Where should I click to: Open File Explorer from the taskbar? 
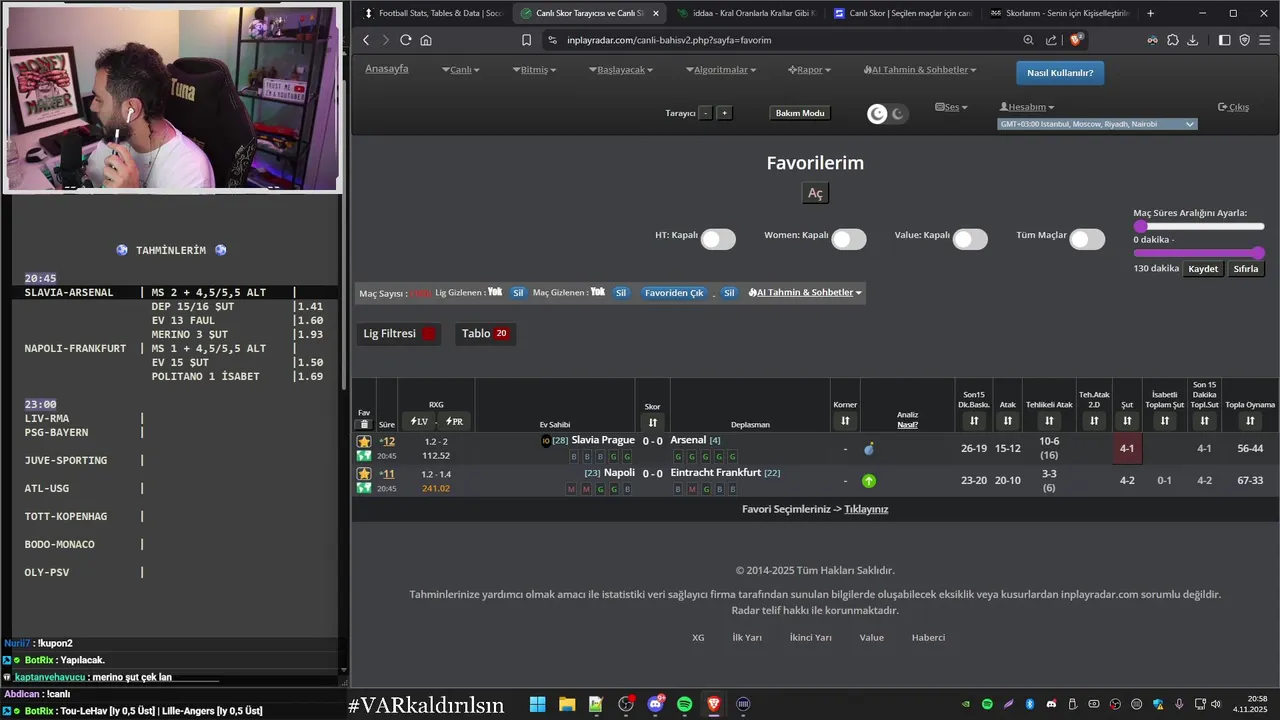[567, 704]
